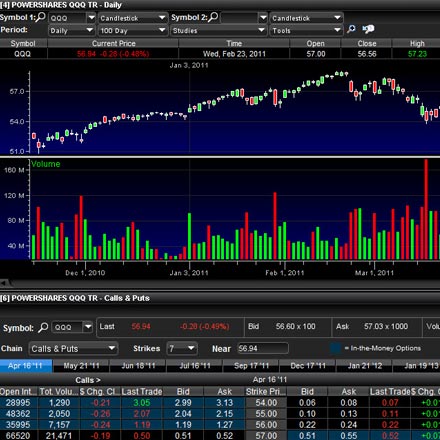The width and height of the screenshot is (440, 440).
Task: Click open interest cell 28995
Action: coord(18,403)
